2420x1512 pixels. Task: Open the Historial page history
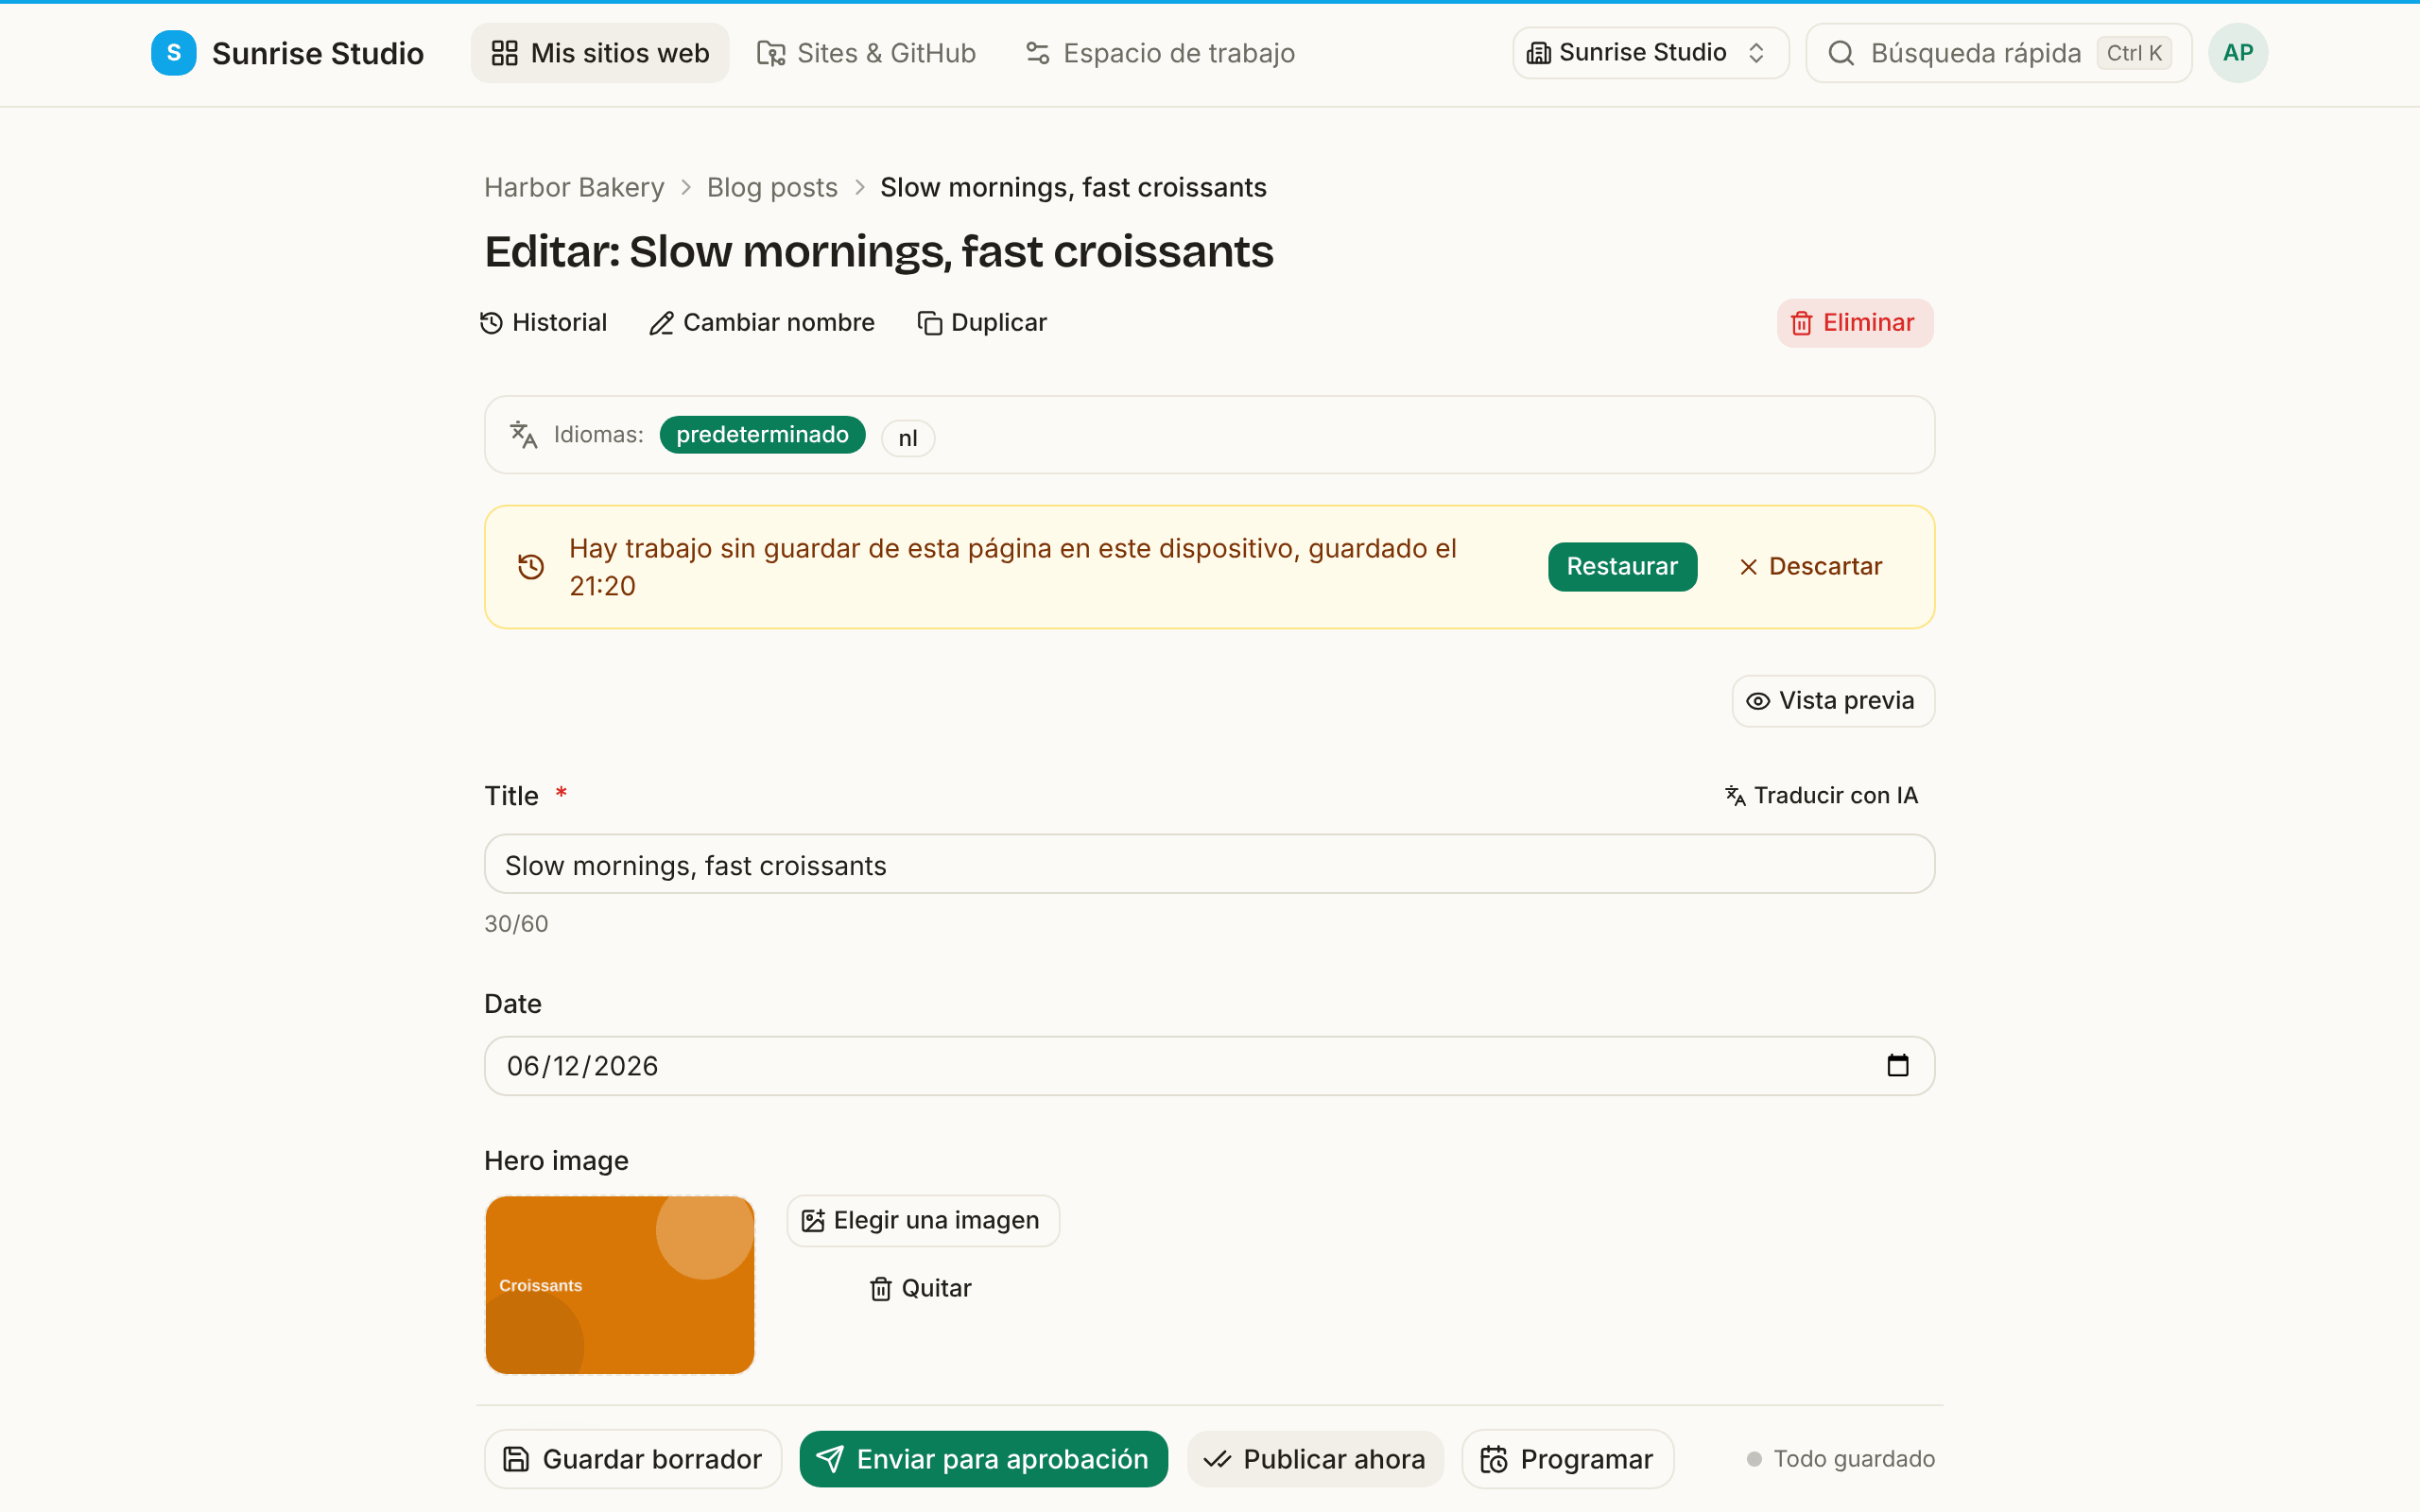(x=544, y=323)
